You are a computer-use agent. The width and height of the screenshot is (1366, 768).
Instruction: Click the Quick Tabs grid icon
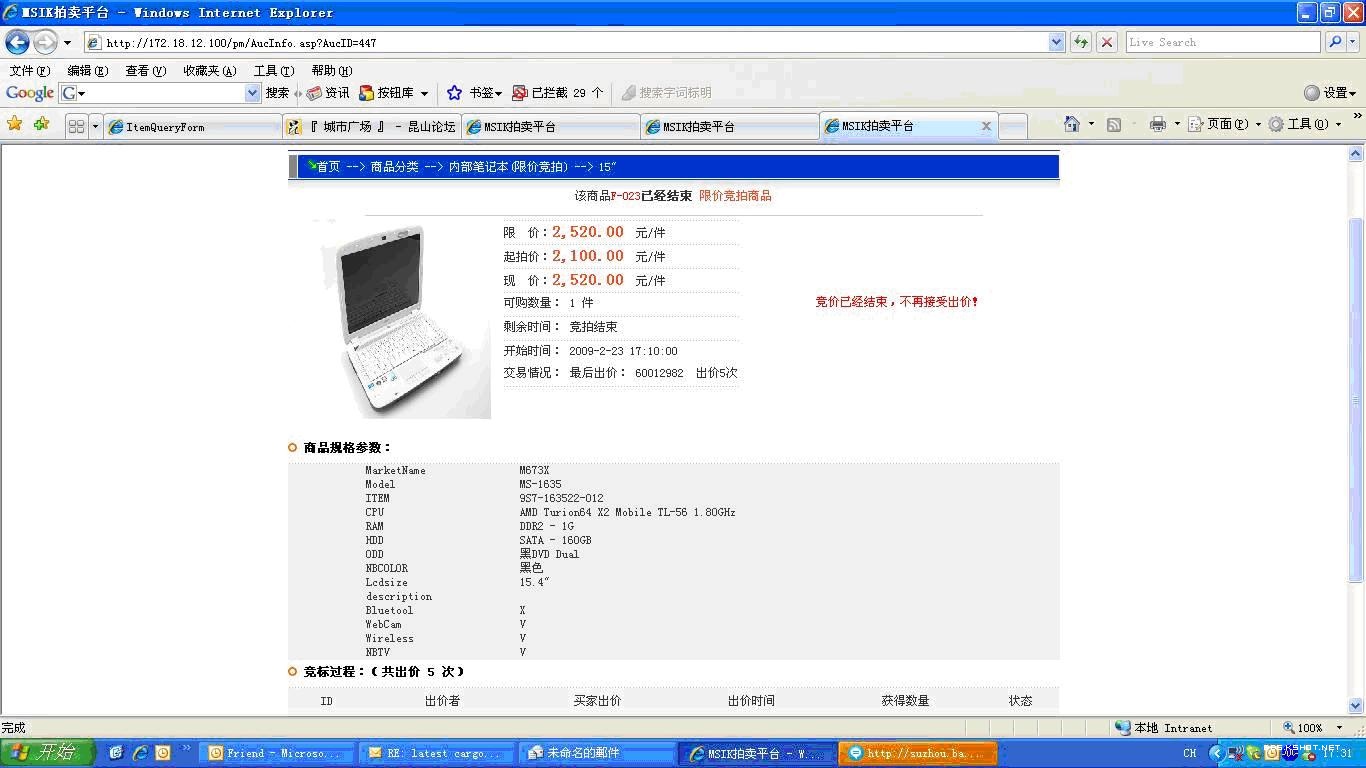click(x=76, y=126)
